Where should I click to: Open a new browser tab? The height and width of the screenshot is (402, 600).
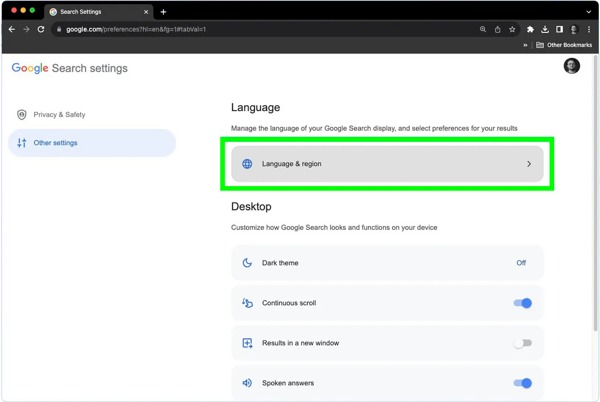pyautogui.click(x=164, y=12)
